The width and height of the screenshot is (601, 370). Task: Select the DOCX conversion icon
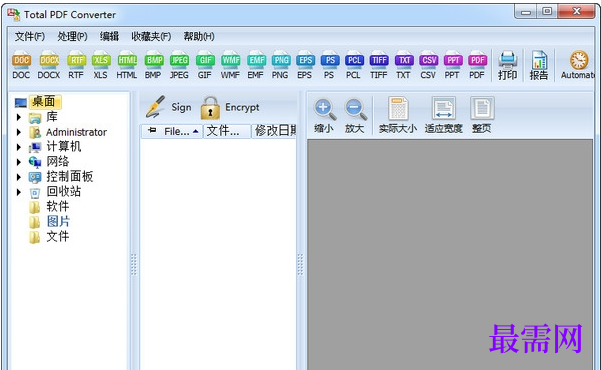(x=49, y=65)
